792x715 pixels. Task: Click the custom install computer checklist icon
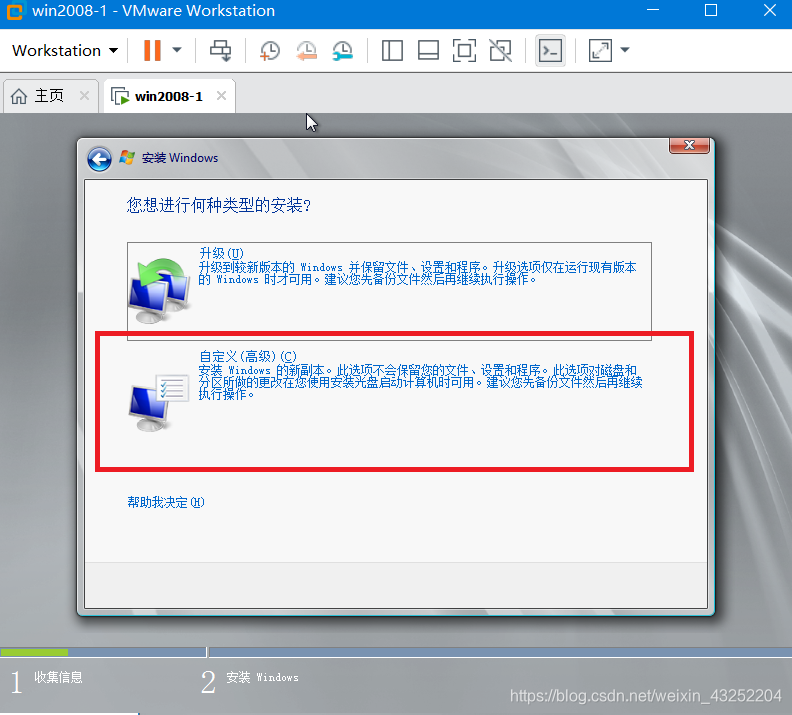tap(158, 403)
